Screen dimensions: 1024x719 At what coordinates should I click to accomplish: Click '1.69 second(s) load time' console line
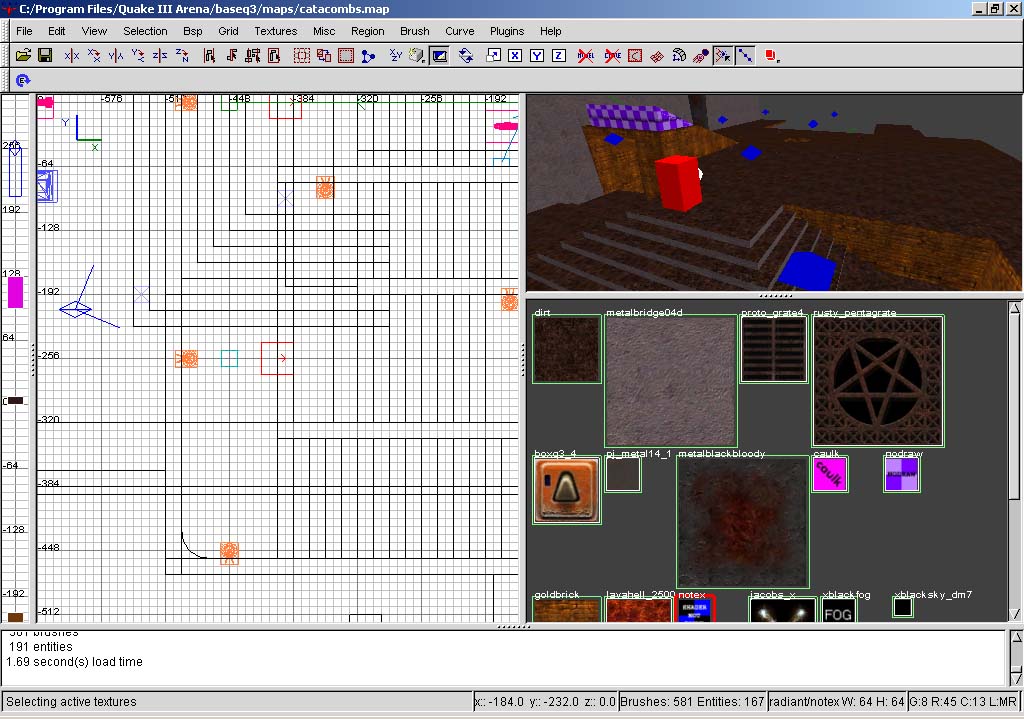(74, 662)
